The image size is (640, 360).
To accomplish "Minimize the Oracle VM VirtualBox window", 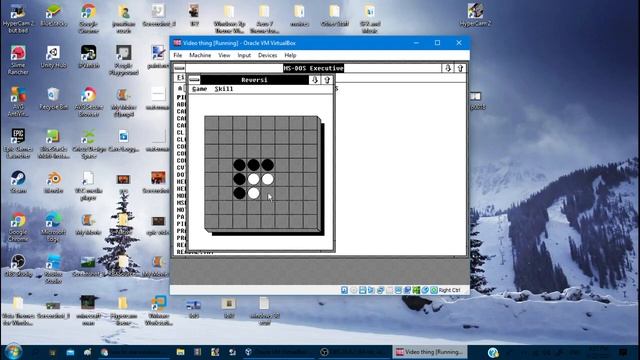I will pos(416,43).
